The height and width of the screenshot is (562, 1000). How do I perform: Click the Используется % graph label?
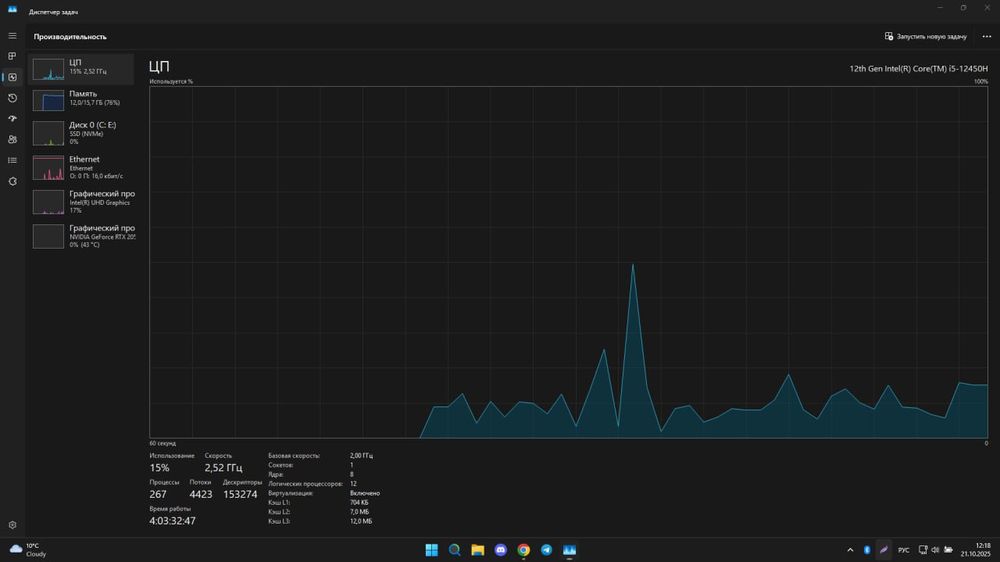171,81
